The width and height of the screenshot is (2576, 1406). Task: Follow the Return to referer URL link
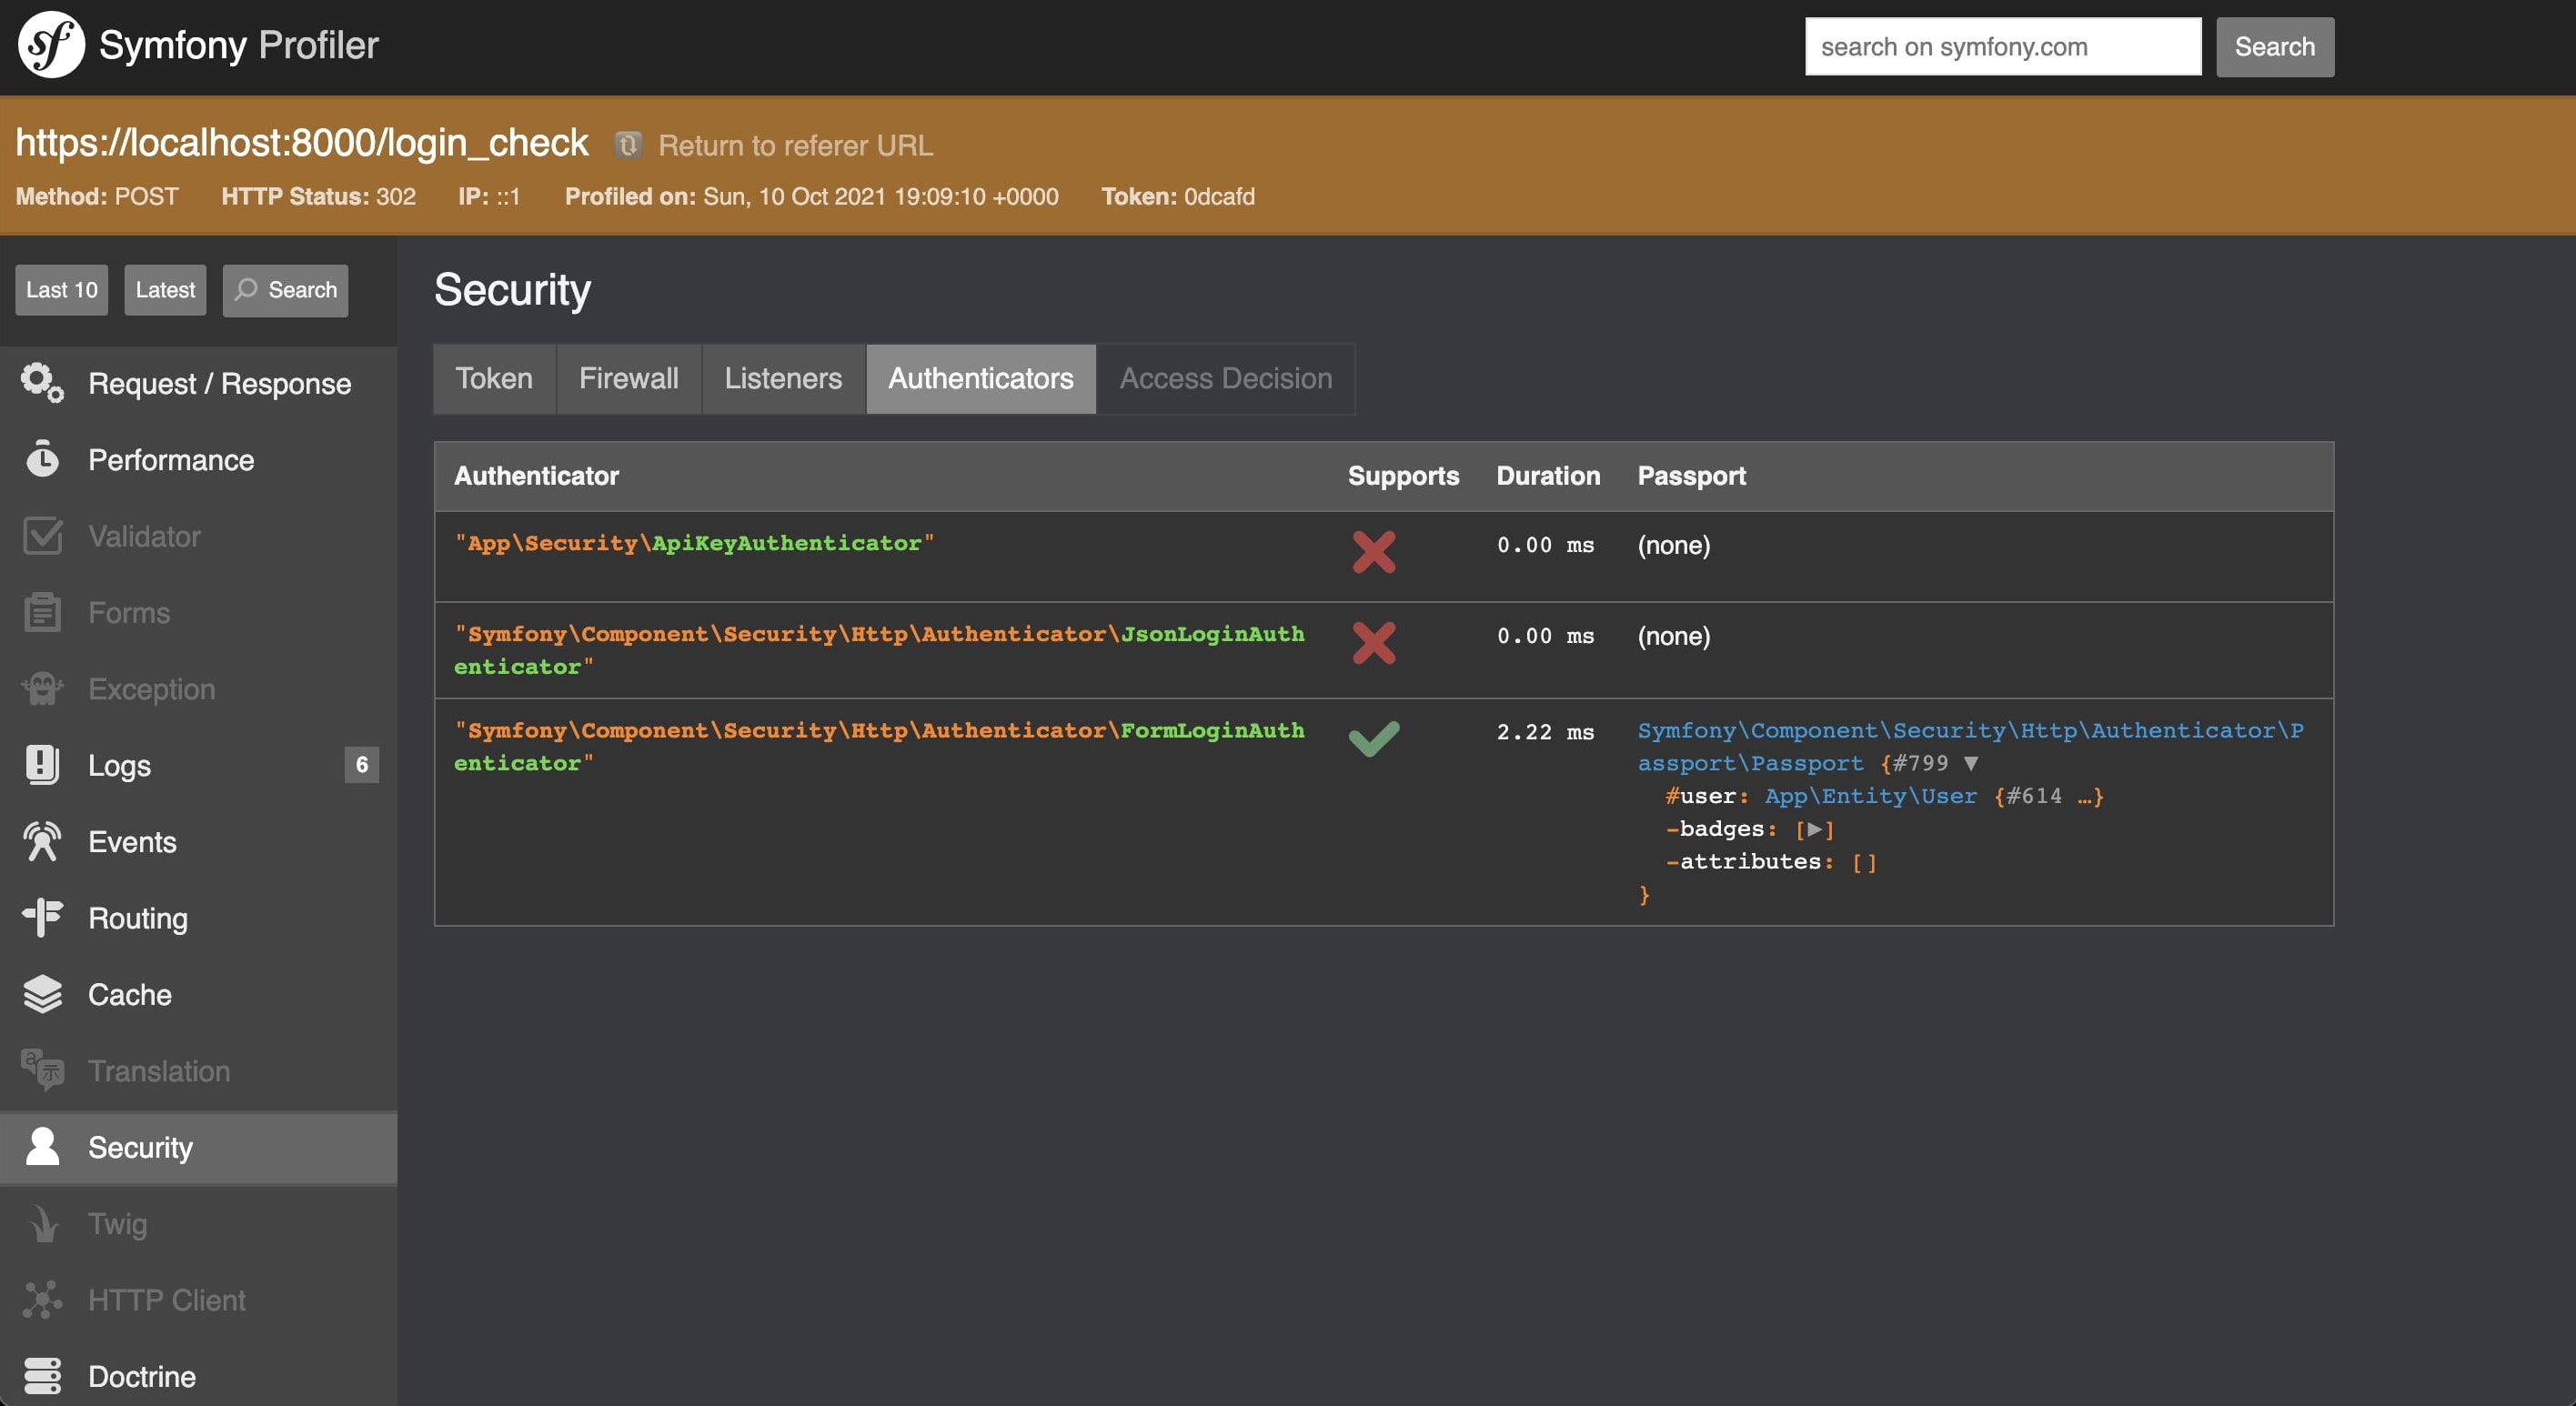[x=795, y=145]
